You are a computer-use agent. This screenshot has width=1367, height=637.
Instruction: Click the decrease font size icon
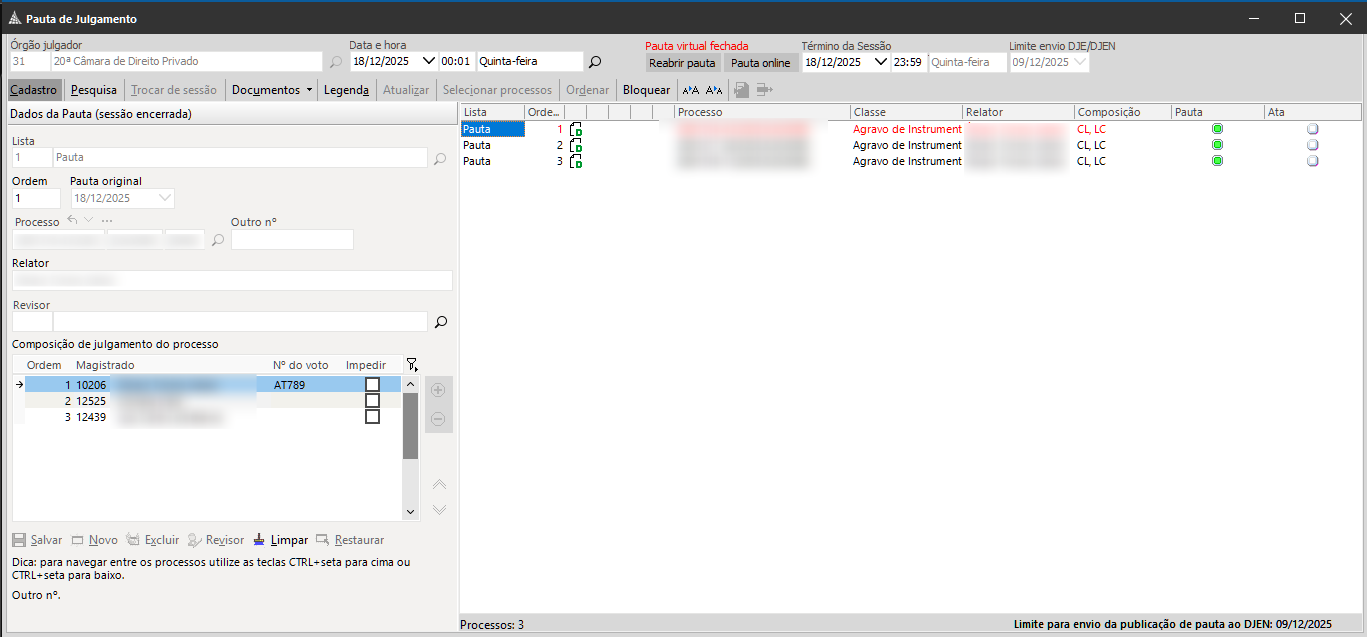(714, 90)
